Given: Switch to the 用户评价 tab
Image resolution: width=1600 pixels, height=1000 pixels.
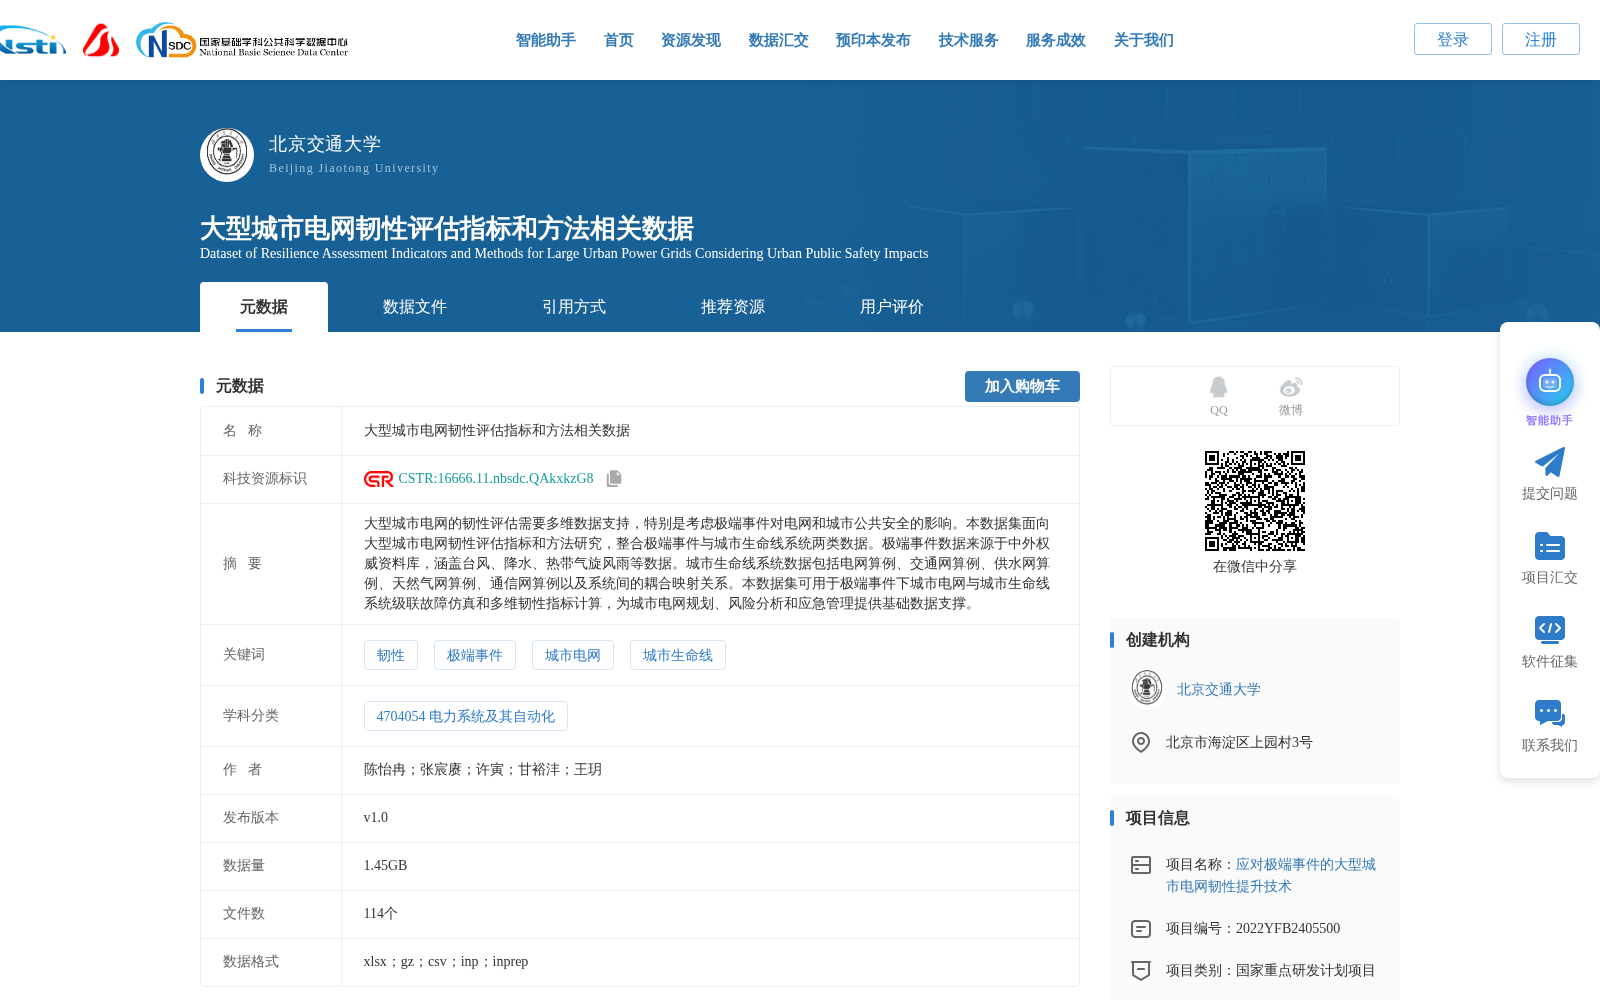Looking at the screenshot, I should coord(892,307).
